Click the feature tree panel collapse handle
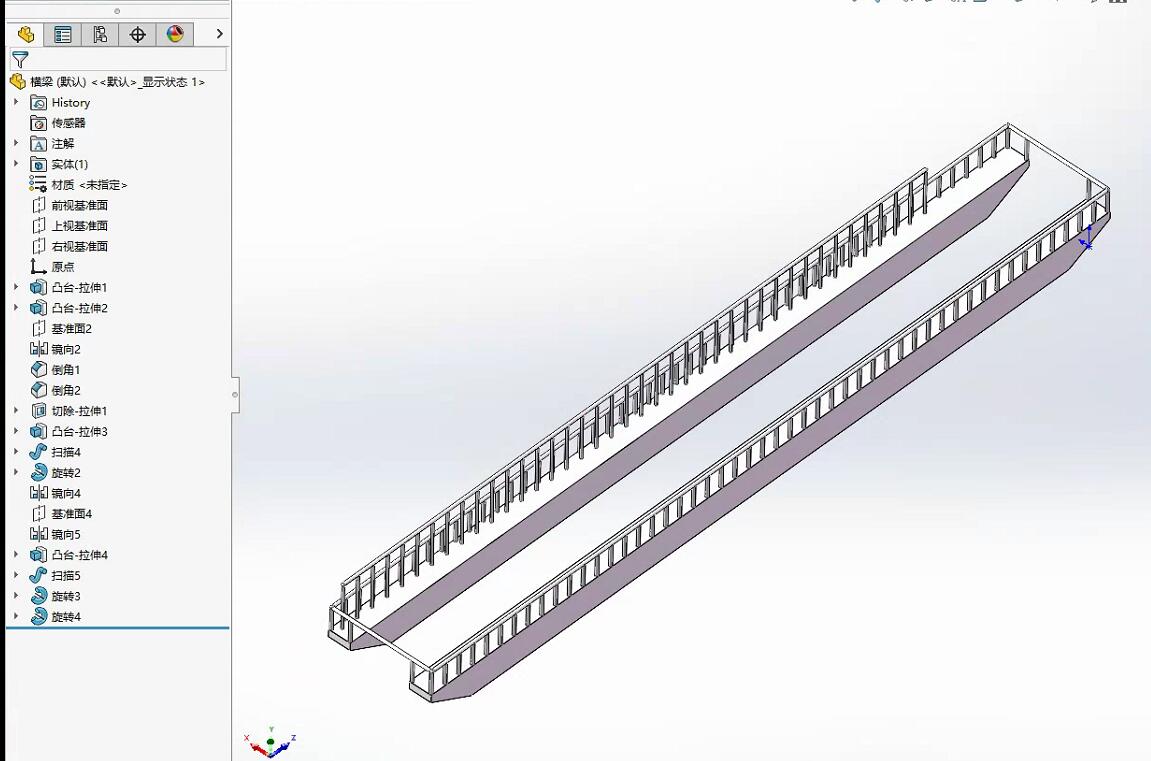Screen dimensions: 1151x761 [x=235, y=395]
